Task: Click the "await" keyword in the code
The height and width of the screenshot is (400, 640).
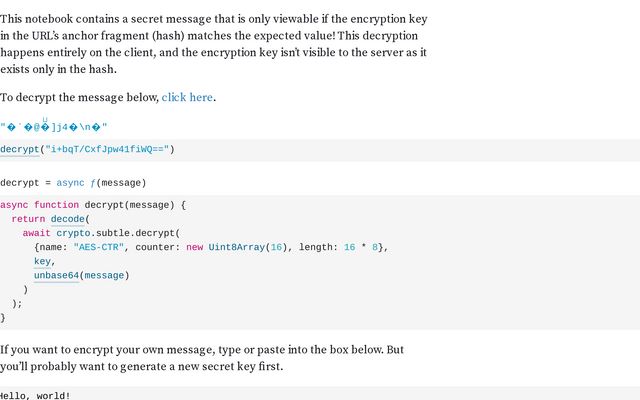Action: point(36,233)
